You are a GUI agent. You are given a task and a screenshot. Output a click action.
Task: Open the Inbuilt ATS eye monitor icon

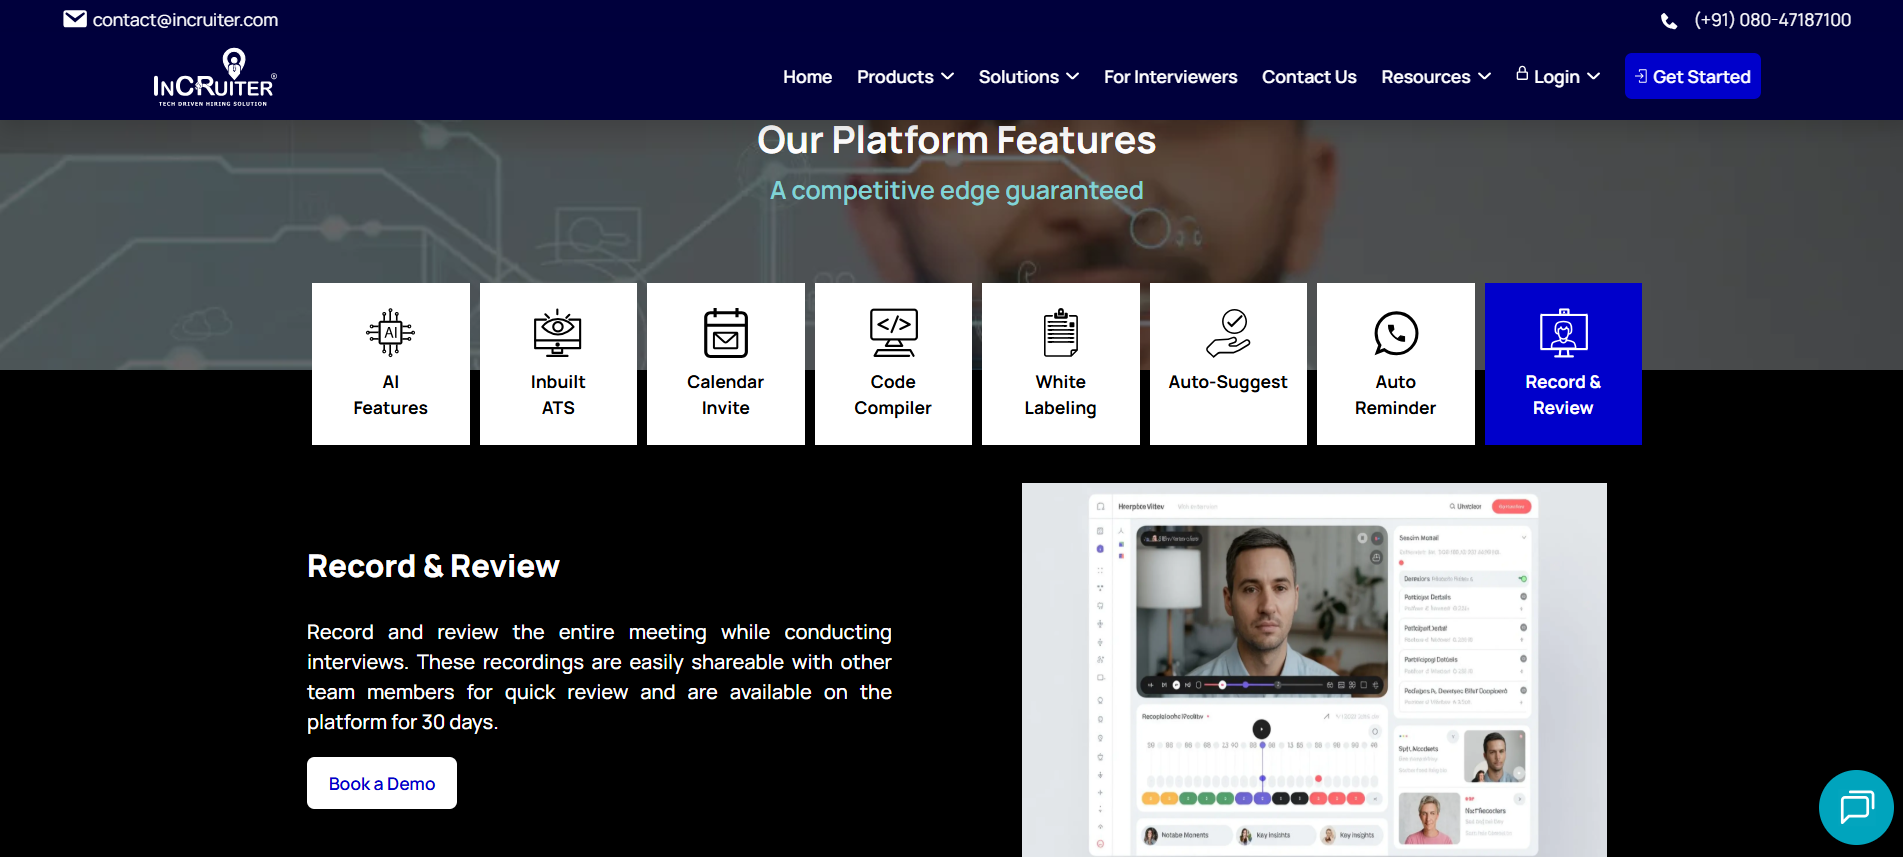coord(558,333)
